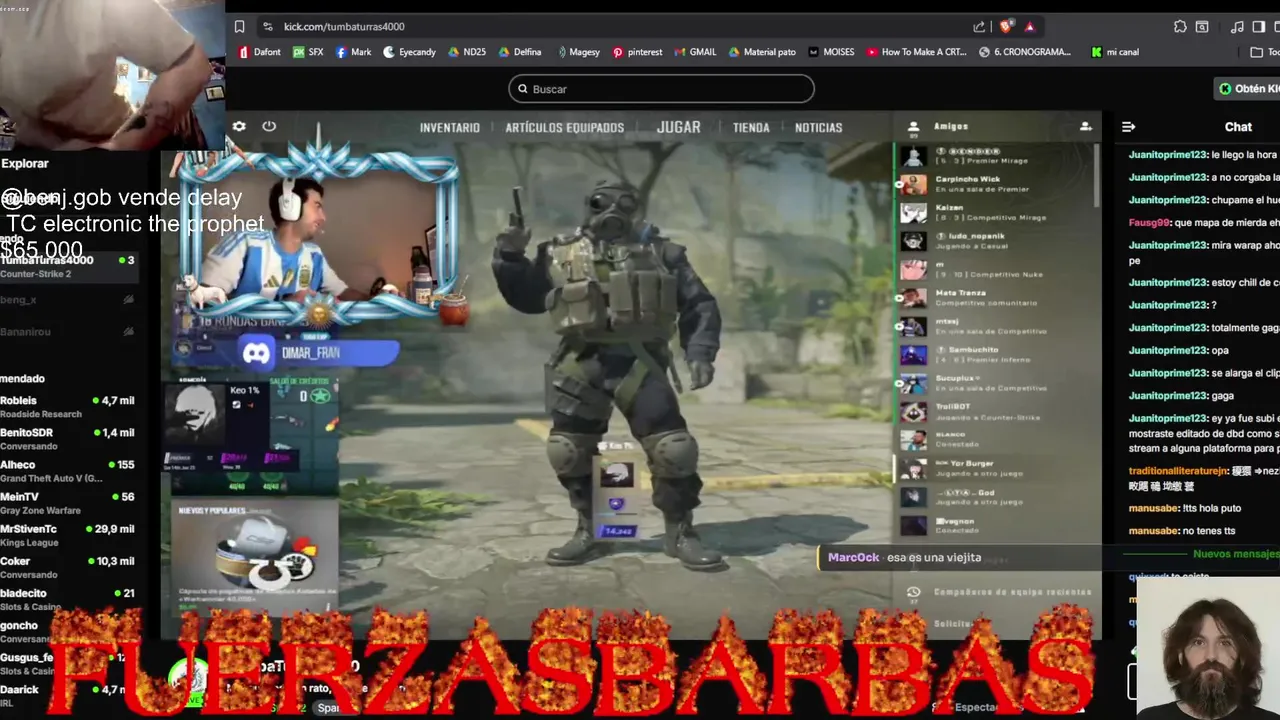Screen dimensions: 1280x720
Task: Select friend Sambuchito in Amigos list
Action: 995,354
